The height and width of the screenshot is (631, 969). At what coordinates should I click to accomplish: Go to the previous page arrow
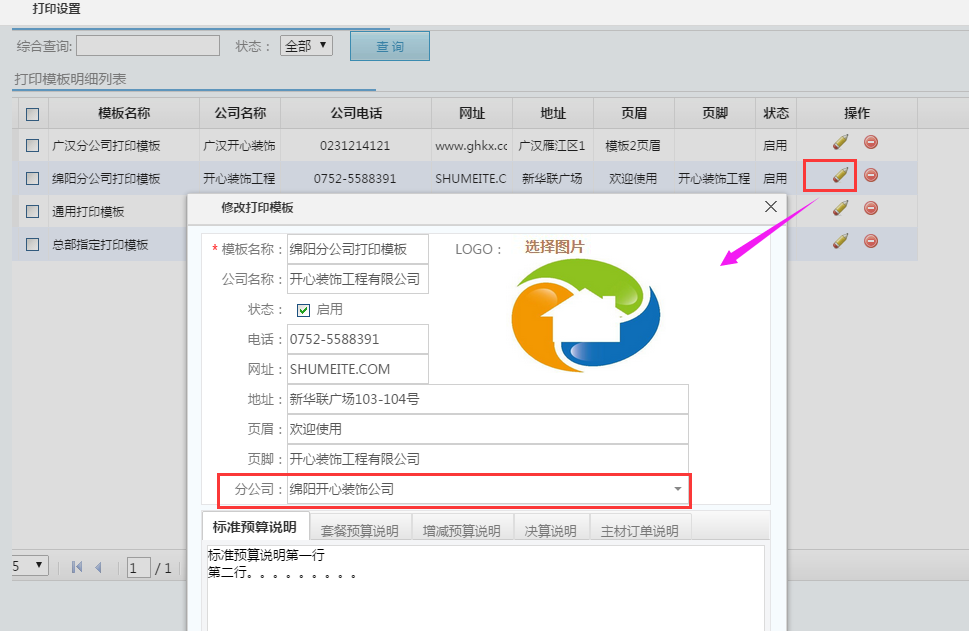tap(99, 568)
